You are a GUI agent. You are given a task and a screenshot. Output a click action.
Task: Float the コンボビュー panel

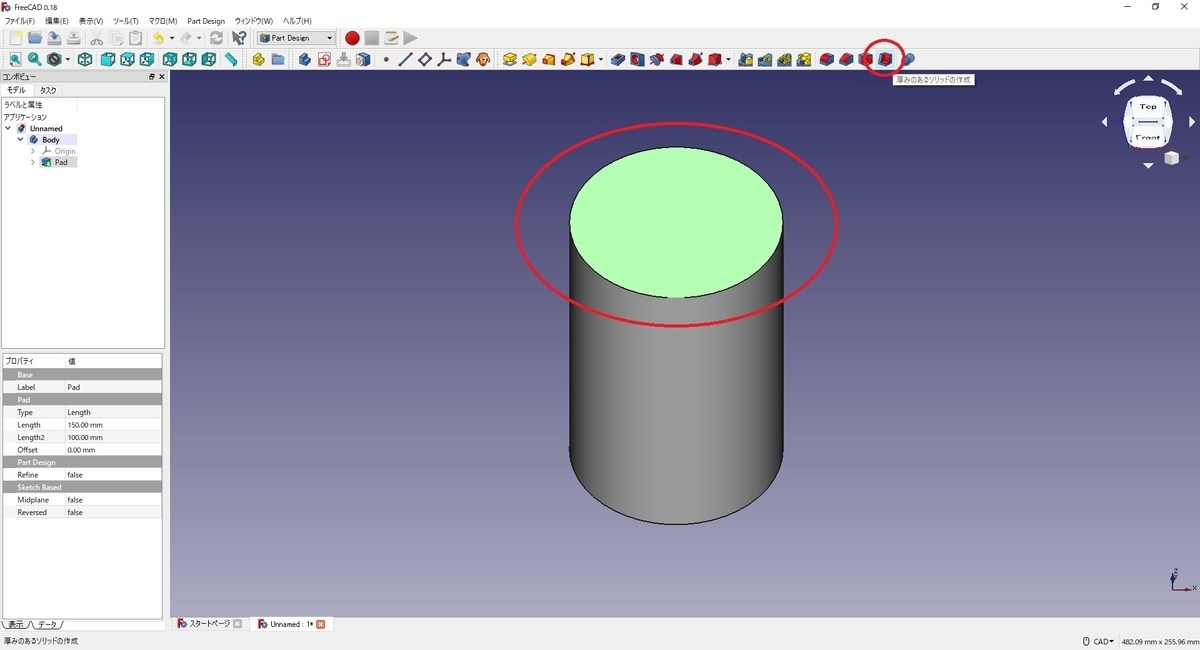click(x=151, y=77)
